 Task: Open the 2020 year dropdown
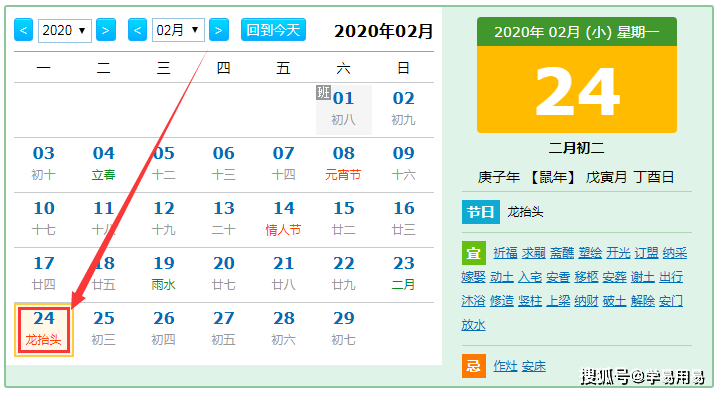(x=64, y=31)
